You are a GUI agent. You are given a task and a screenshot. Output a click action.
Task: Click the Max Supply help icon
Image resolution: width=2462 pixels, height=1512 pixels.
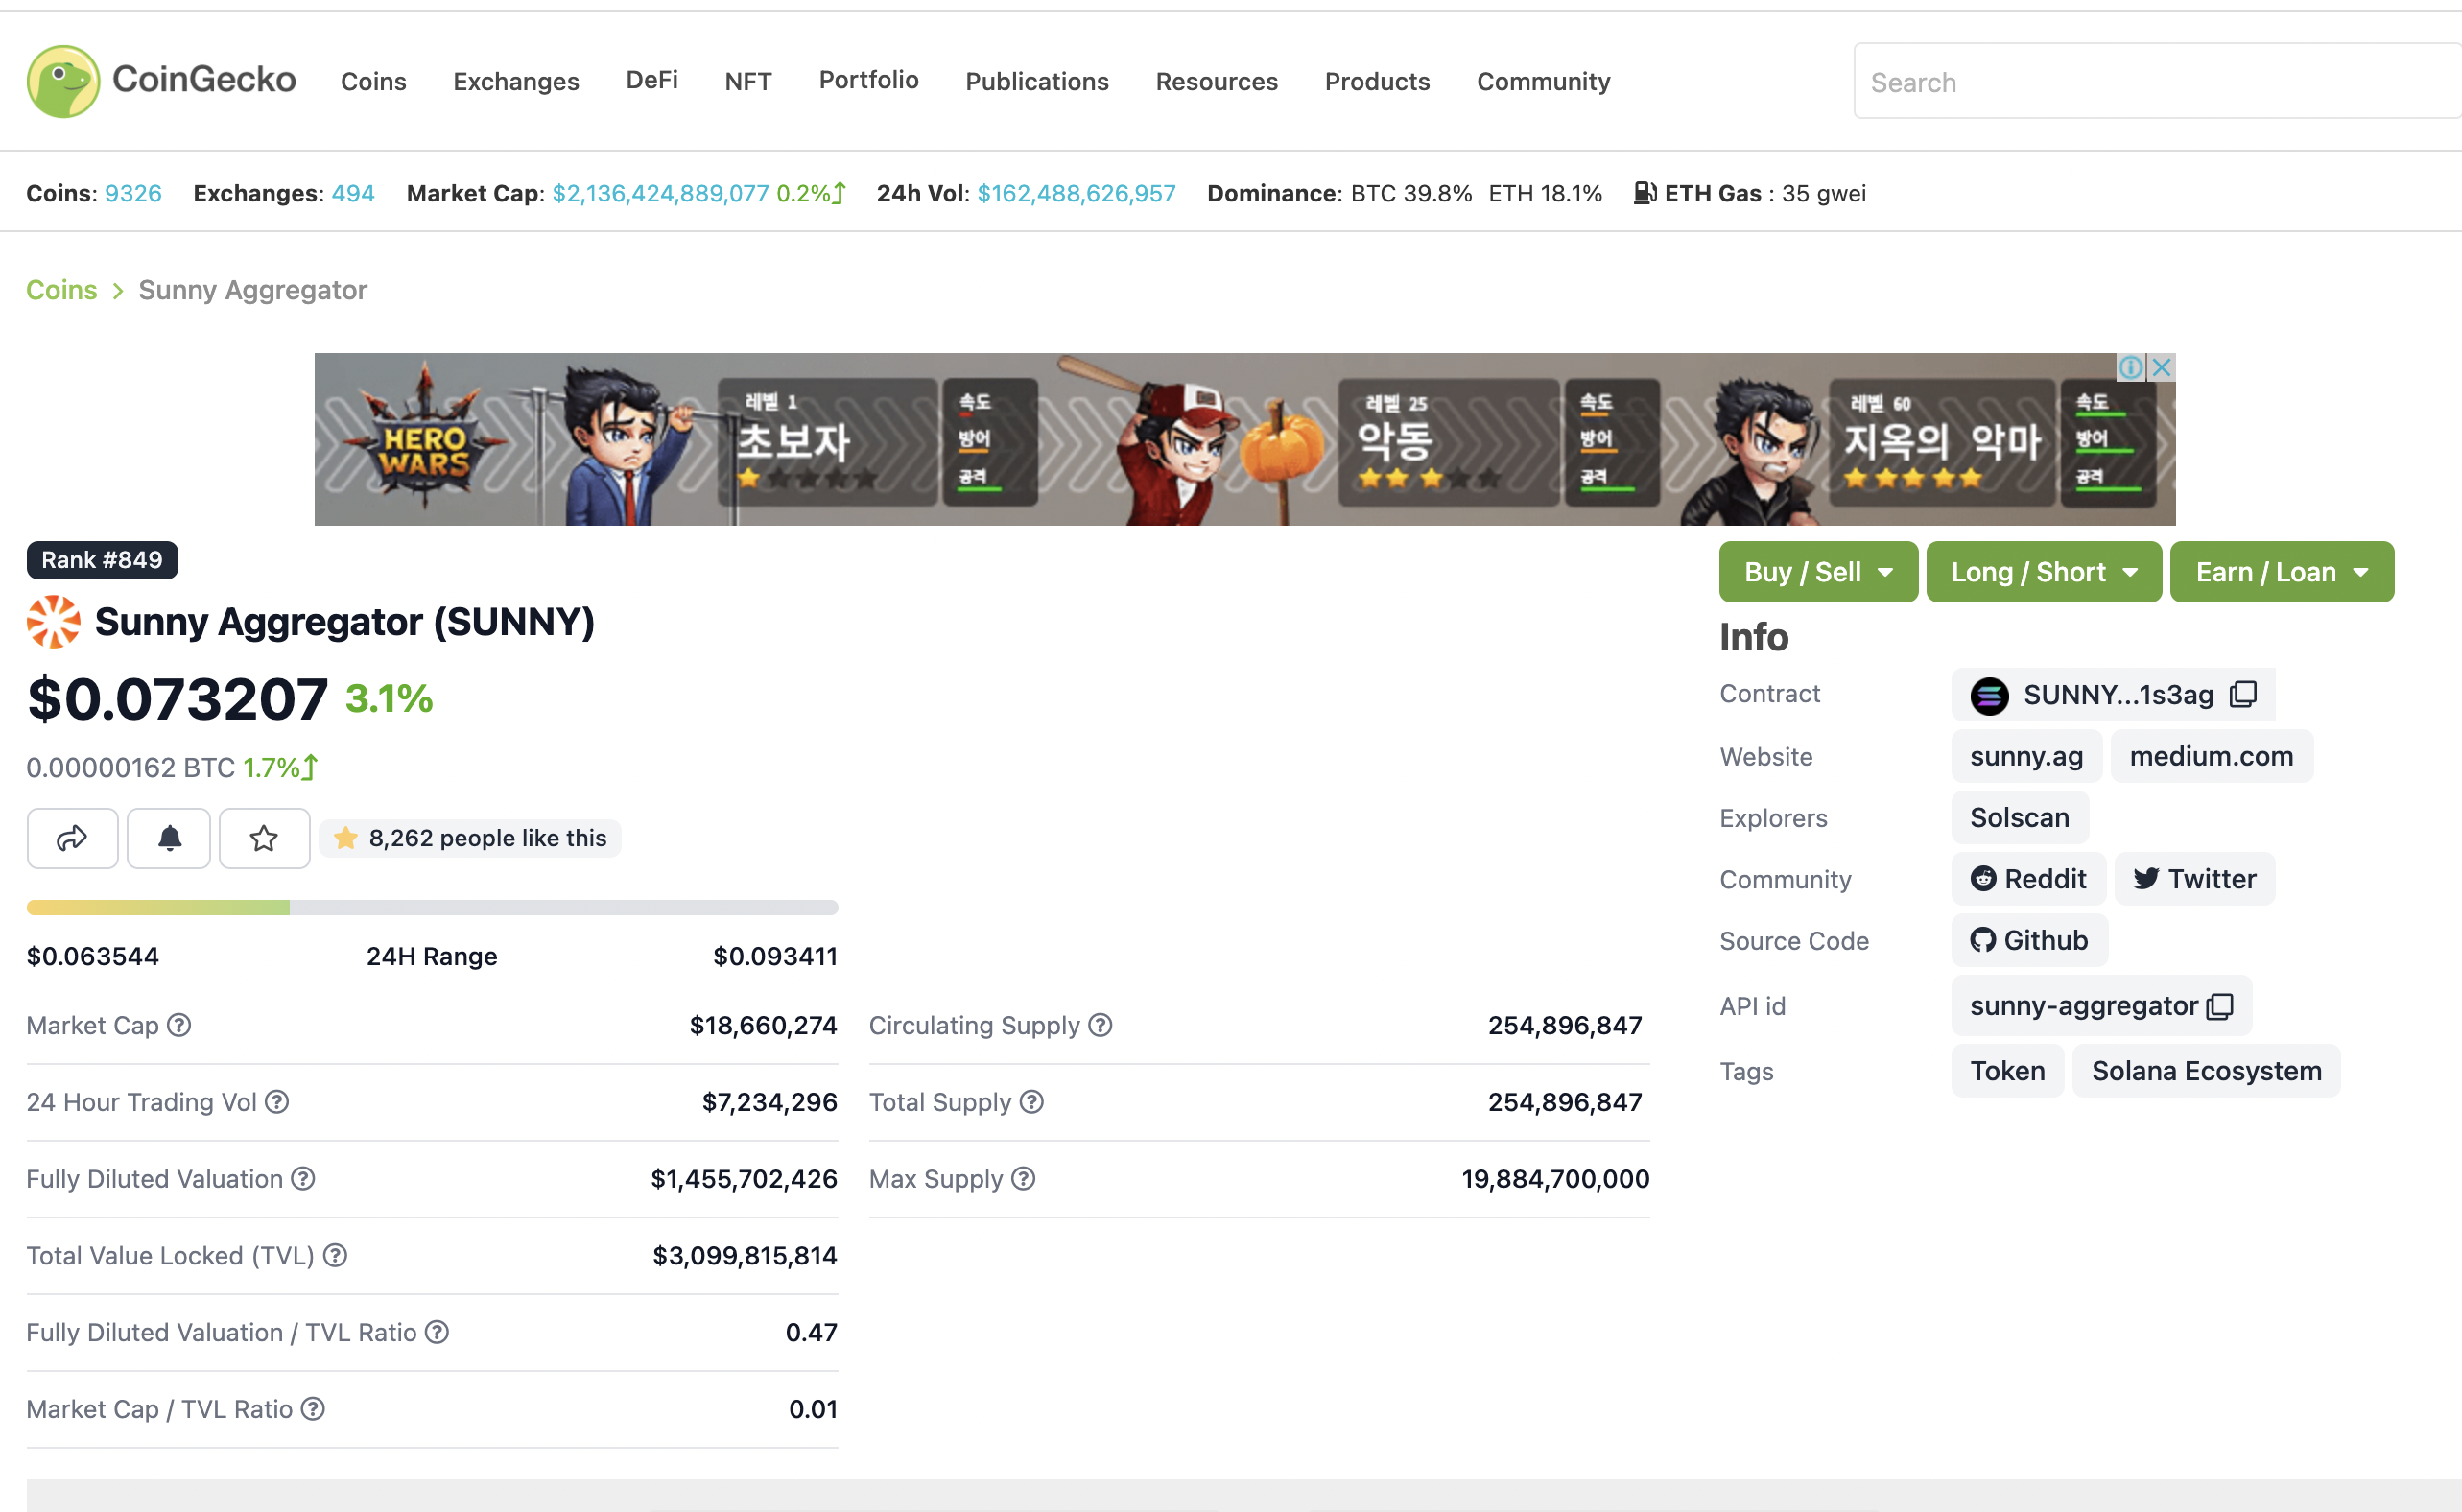click(x=1023, y=1179)
